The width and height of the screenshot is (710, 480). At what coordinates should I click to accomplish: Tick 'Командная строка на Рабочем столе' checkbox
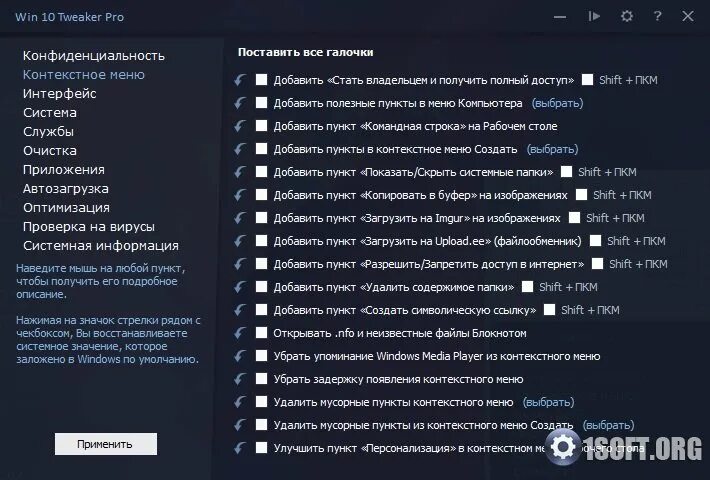[x=261, y=125]
